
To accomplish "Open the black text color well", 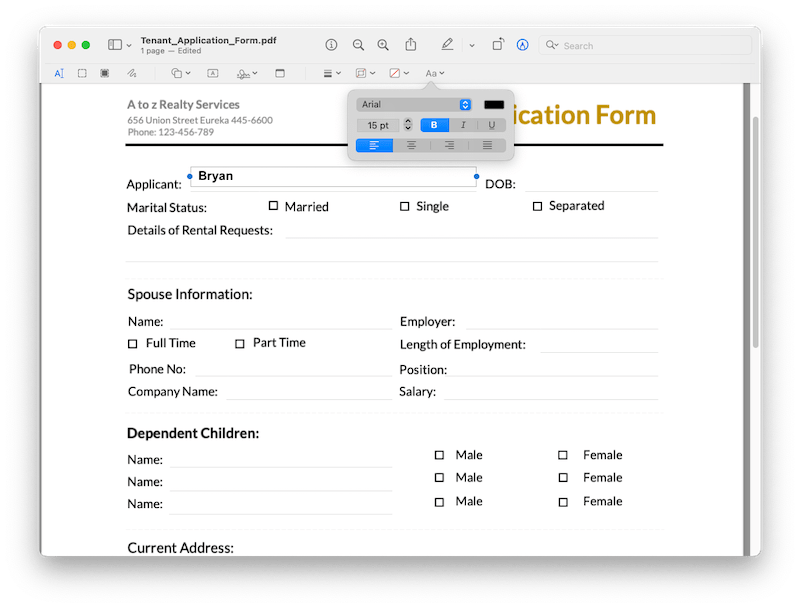I will pyautogui.click(x=494, y=105).
